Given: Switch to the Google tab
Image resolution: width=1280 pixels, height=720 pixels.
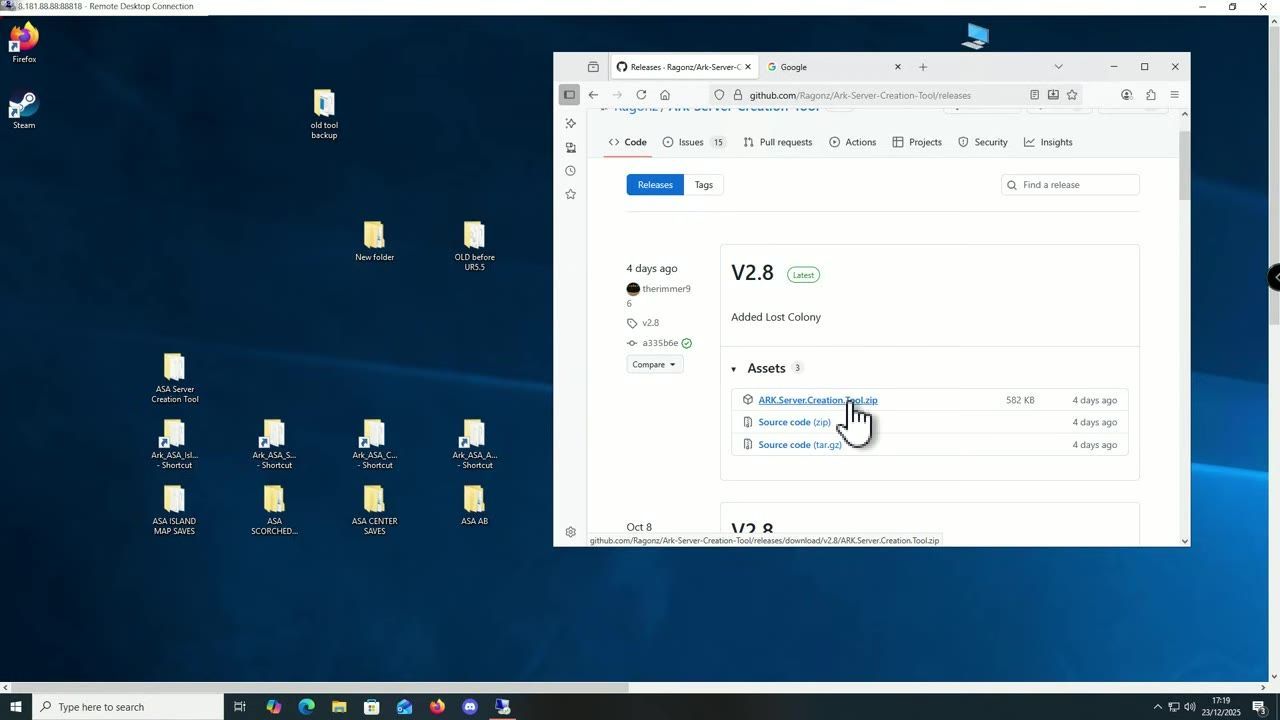Looking at the screenshot, I should (x=832, y=67).
